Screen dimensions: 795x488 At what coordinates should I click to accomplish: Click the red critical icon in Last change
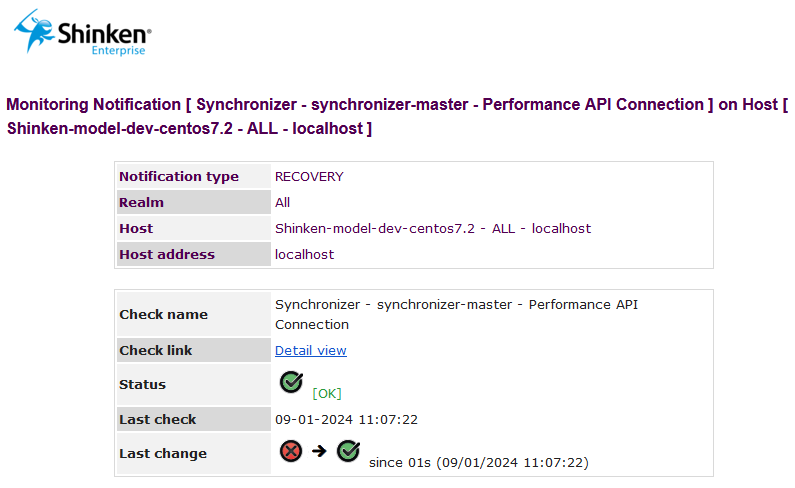coord(291,451)
